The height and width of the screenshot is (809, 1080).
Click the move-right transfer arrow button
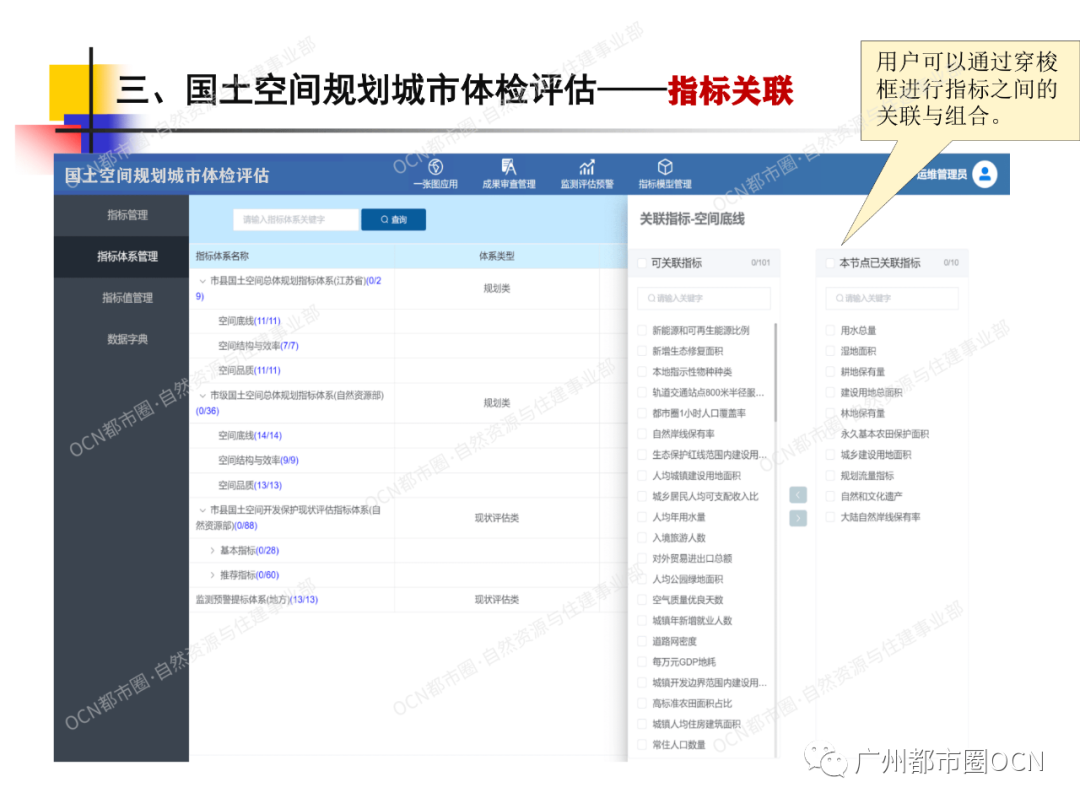point(798,518)
